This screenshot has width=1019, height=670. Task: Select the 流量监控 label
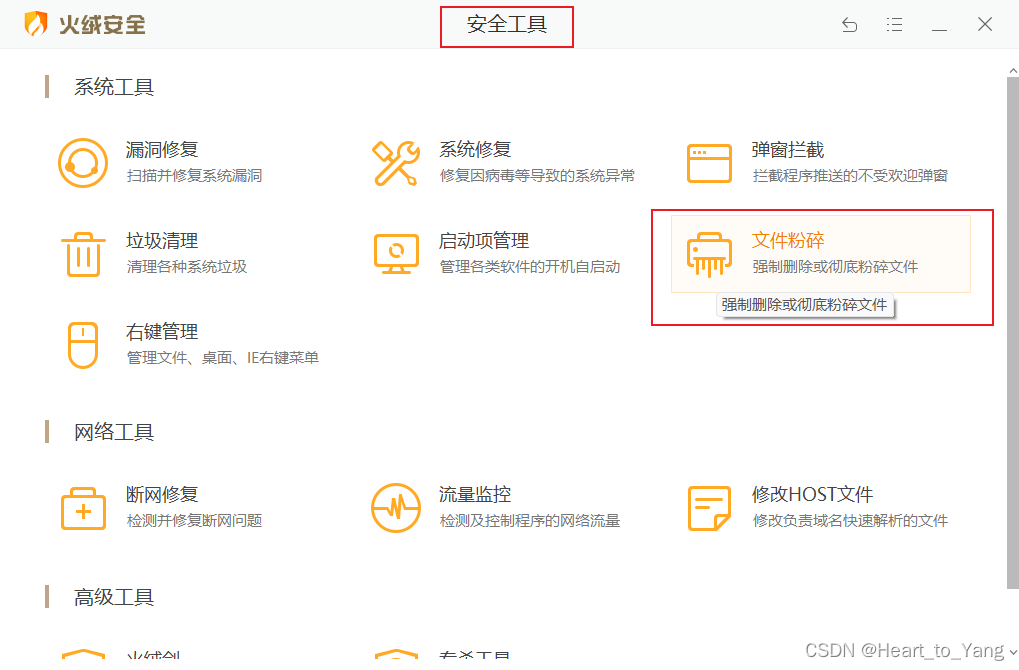tap(475, 495)
